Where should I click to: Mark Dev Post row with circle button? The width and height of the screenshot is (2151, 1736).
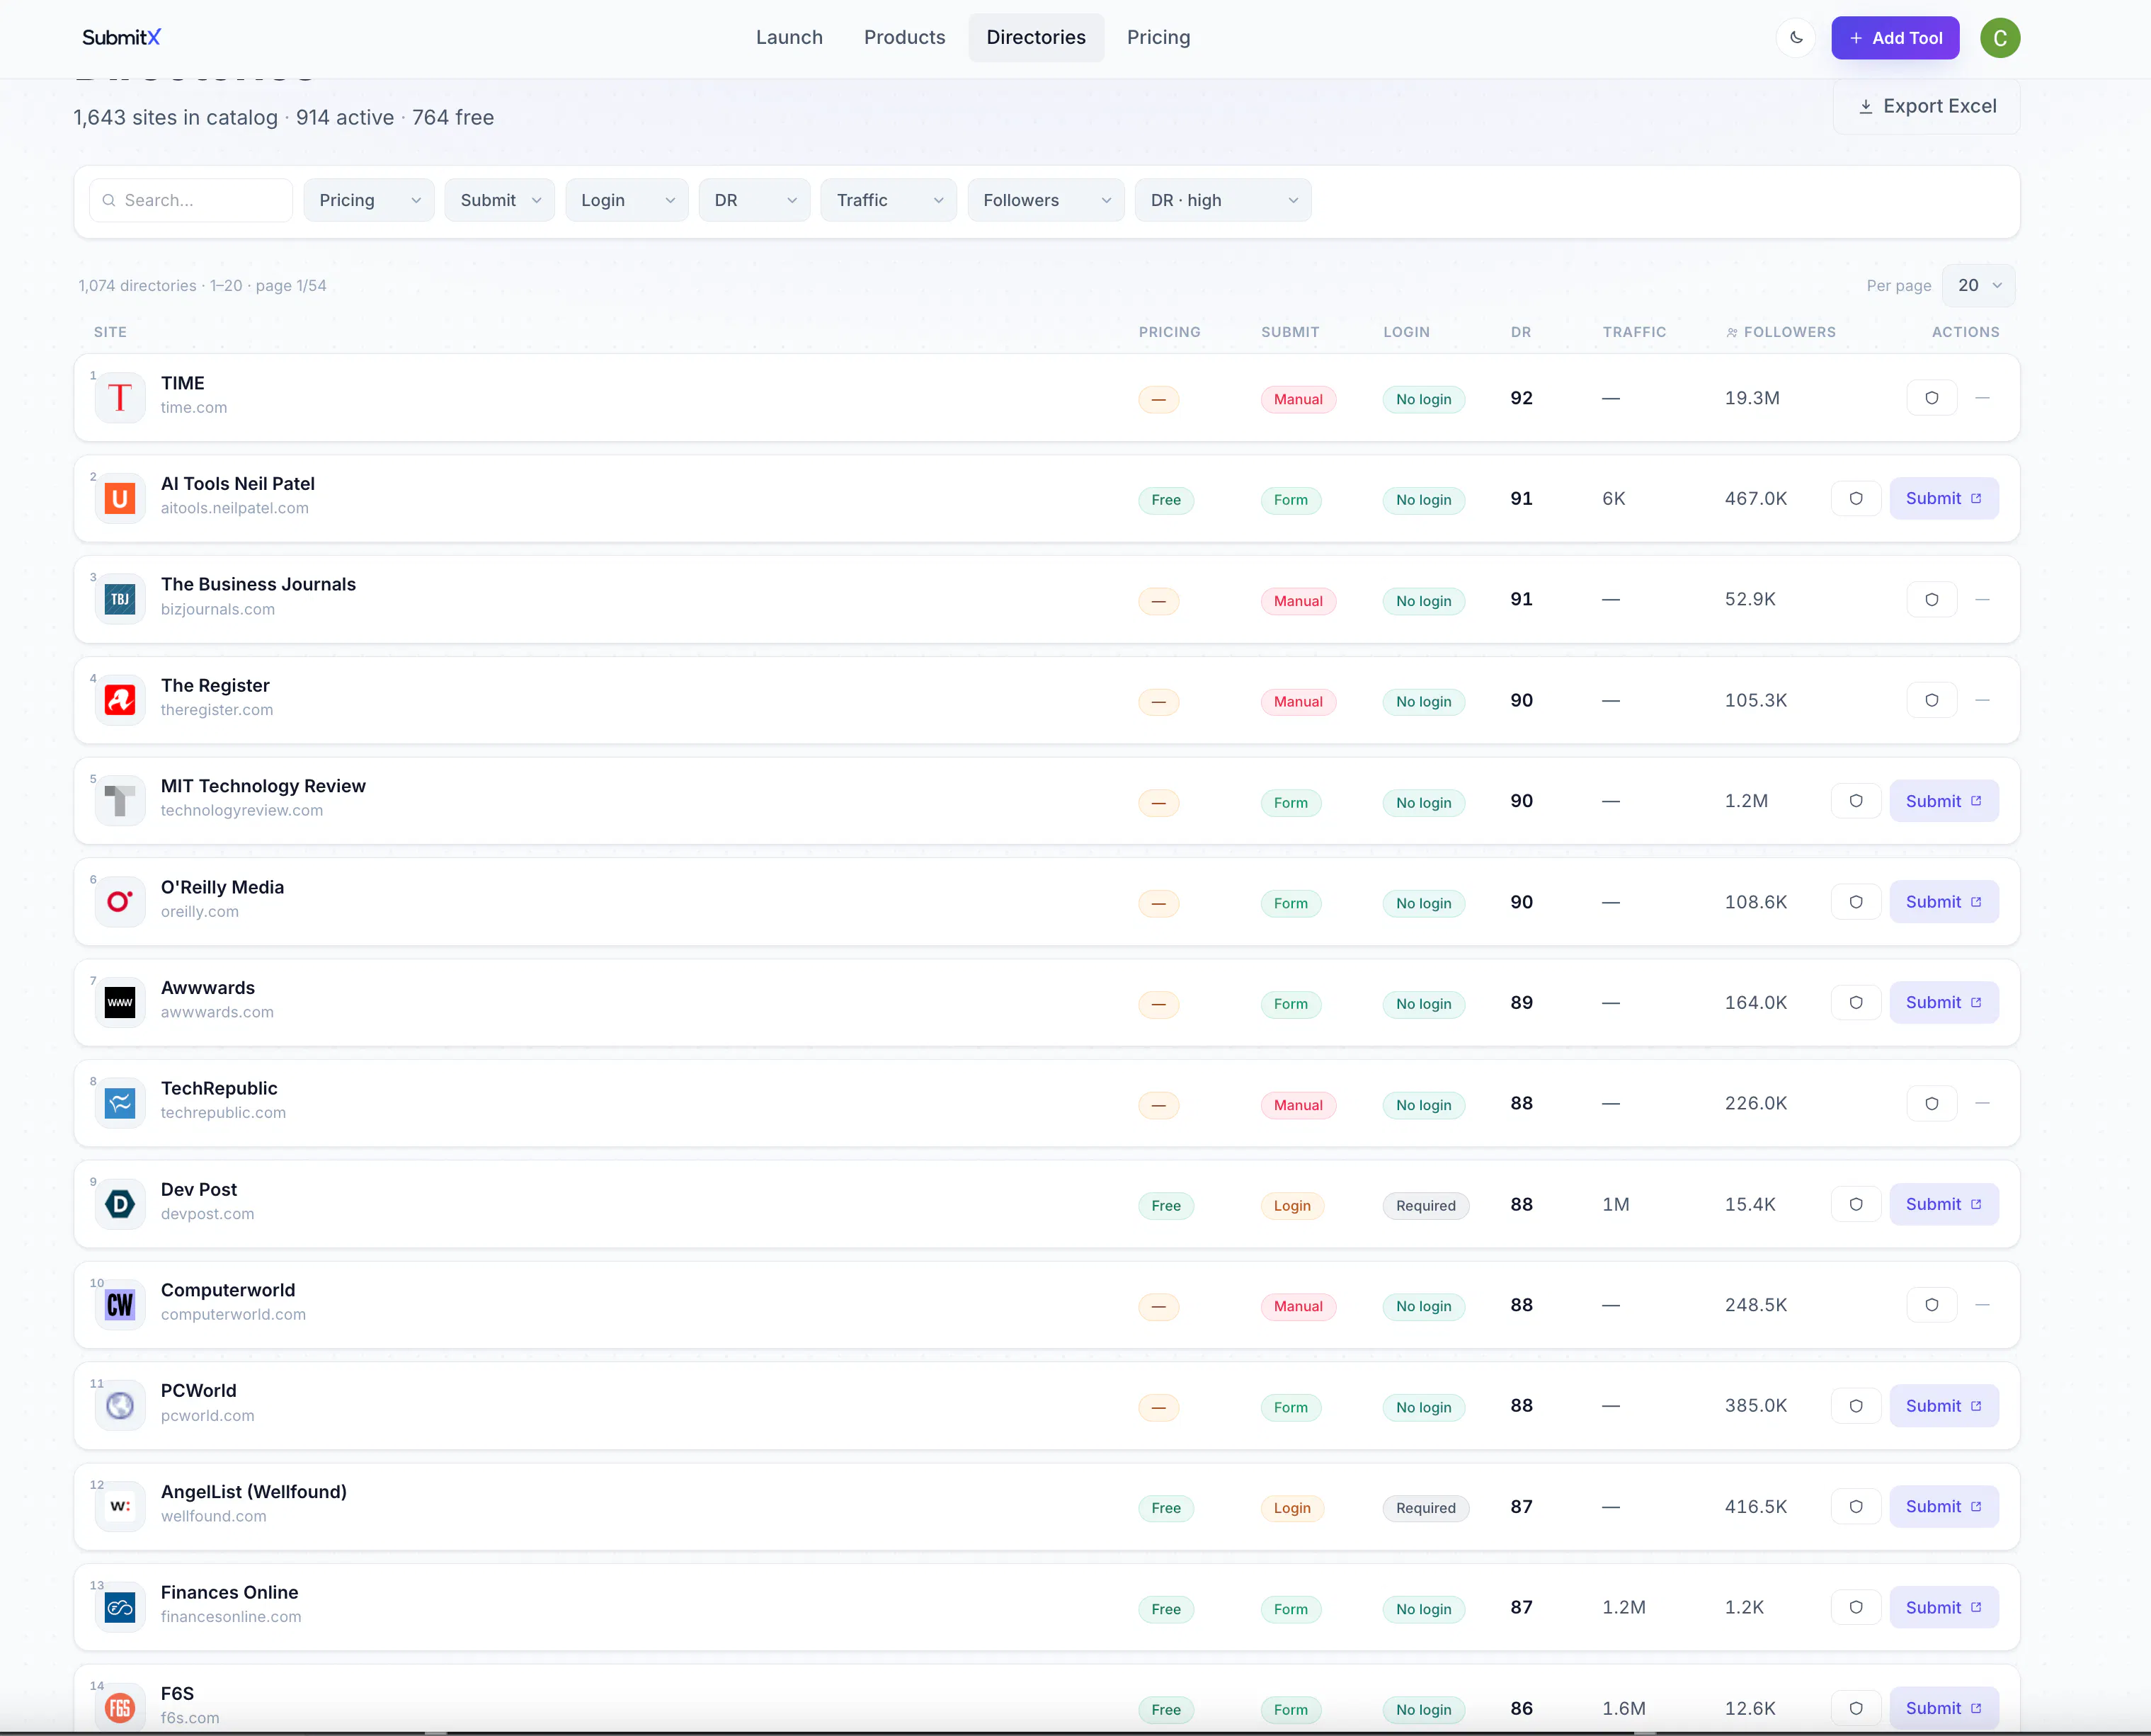point(1856,1204)
